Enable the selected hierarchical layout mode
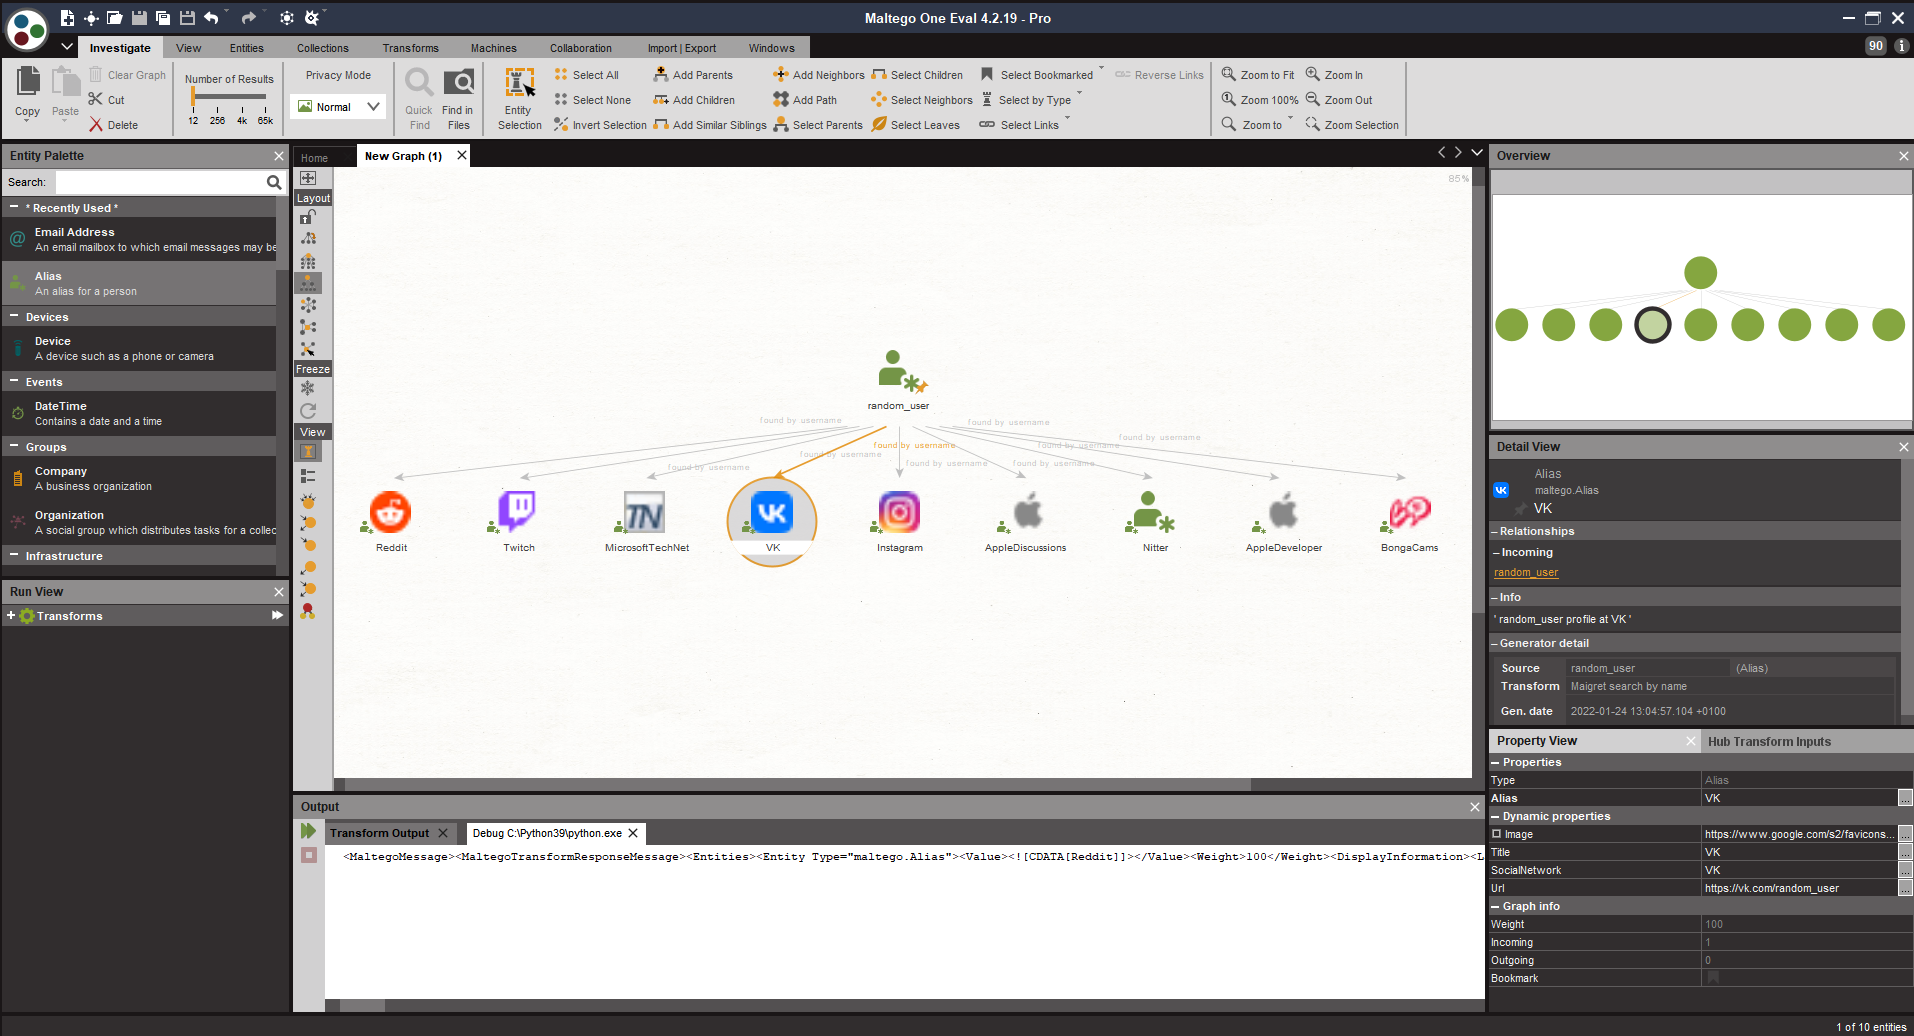Screen dimensions: 1914x1036 (308, 283)
